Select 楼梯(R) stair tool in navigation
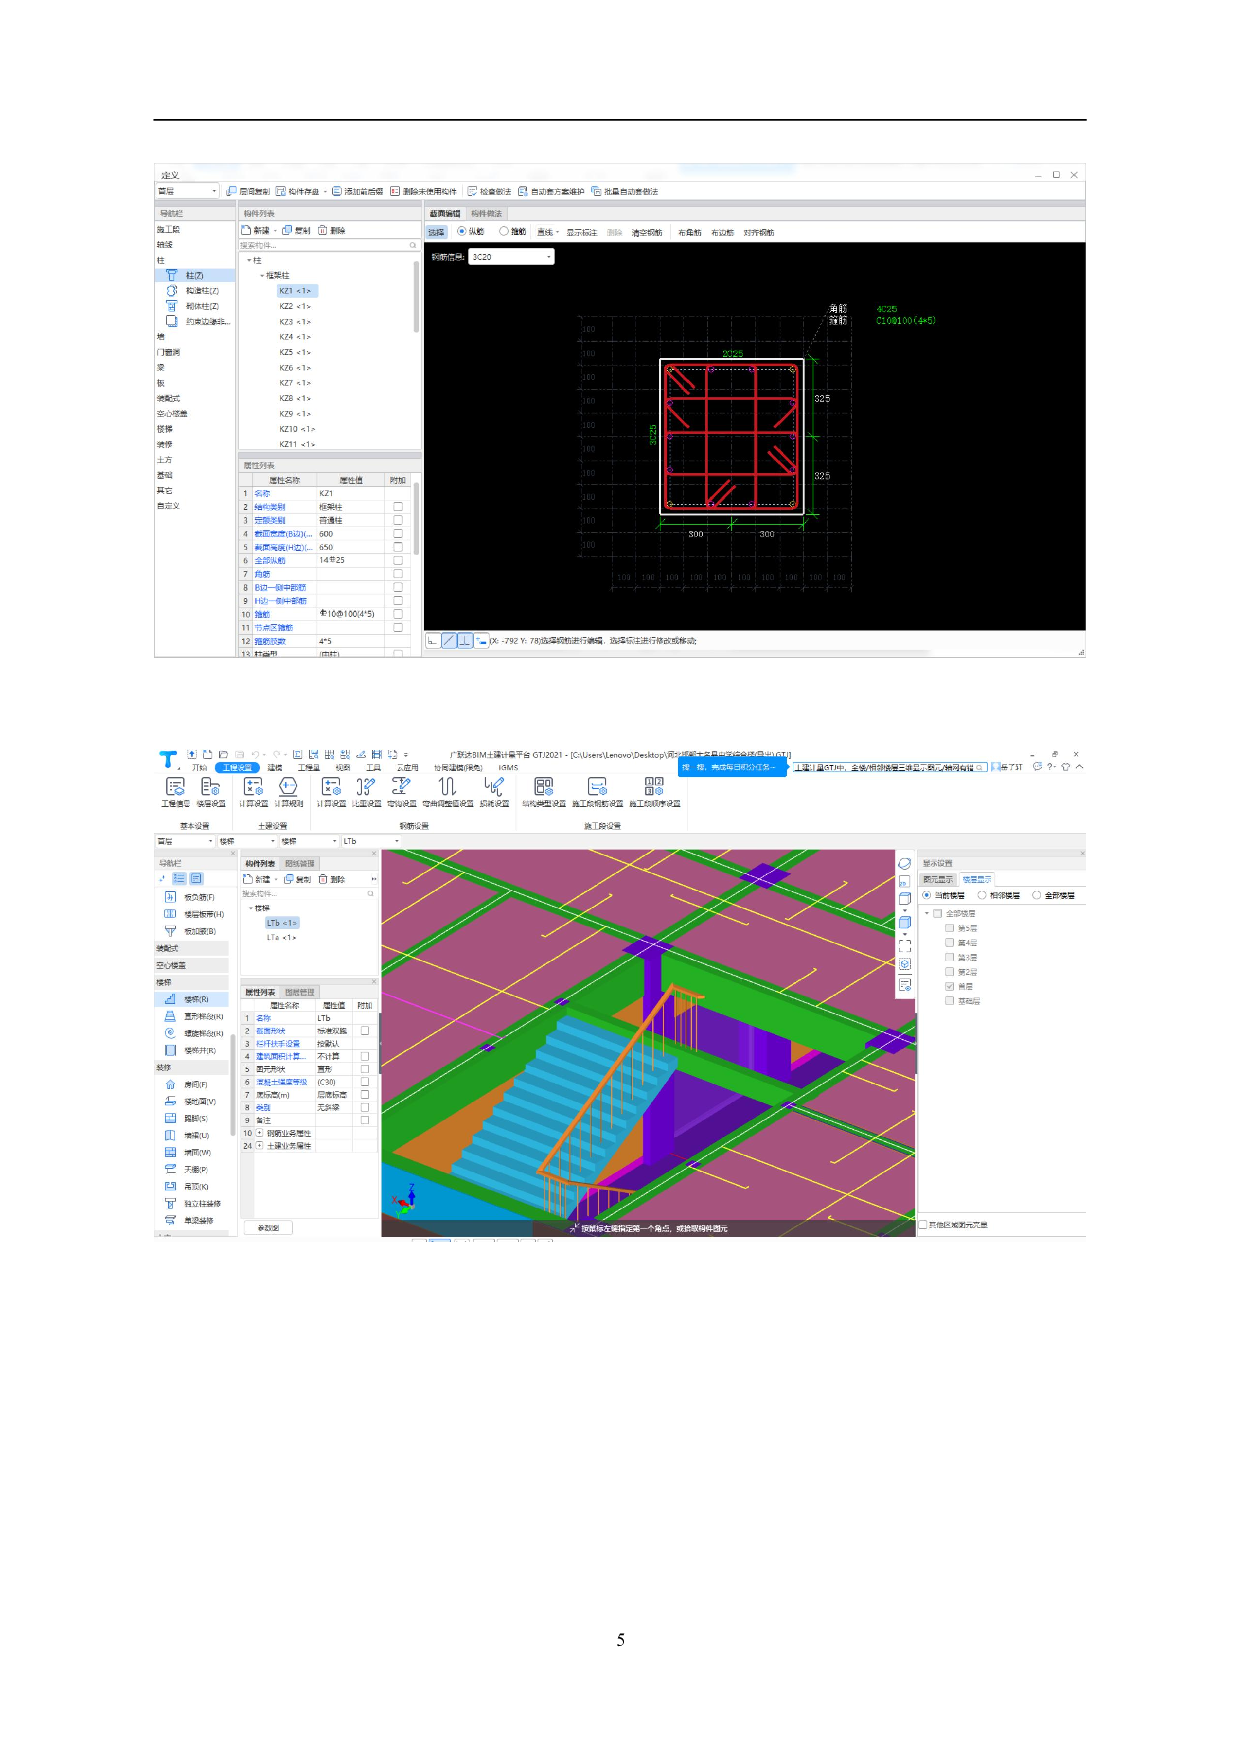The width and height of the screenshot is (1240, 1754). [x=196, y=999]
